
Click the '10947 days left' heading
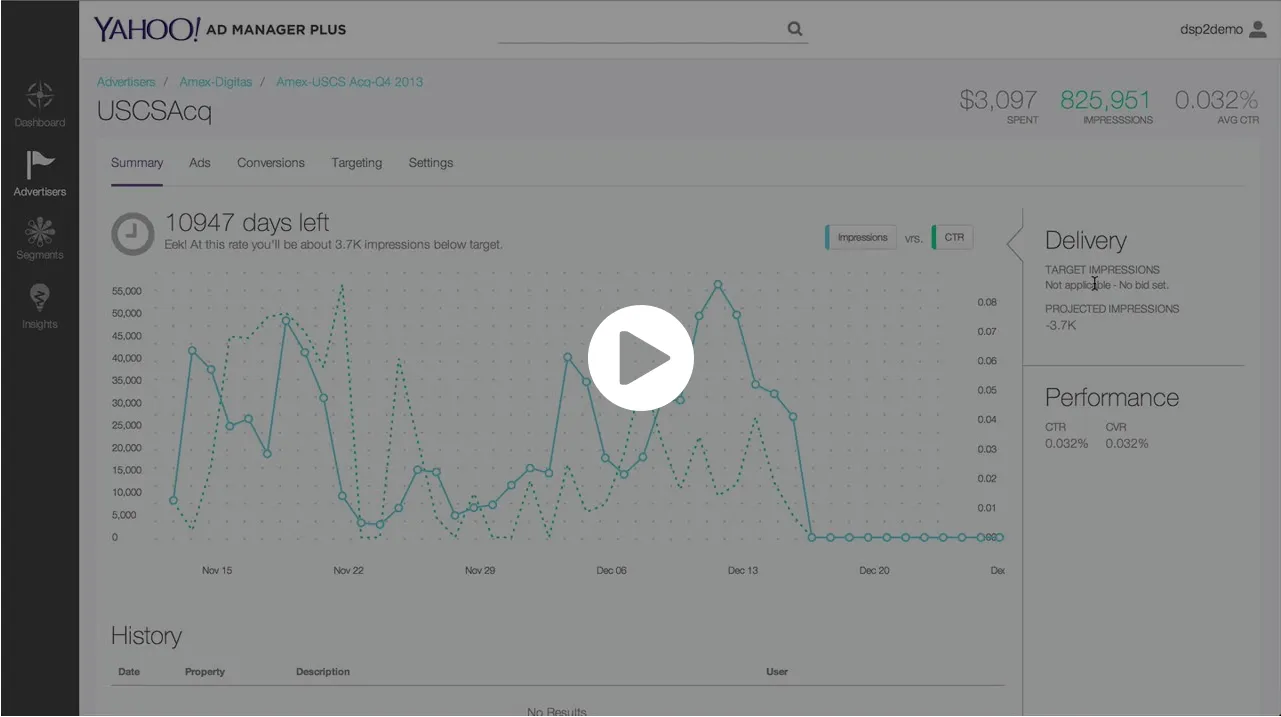[246, 223]
